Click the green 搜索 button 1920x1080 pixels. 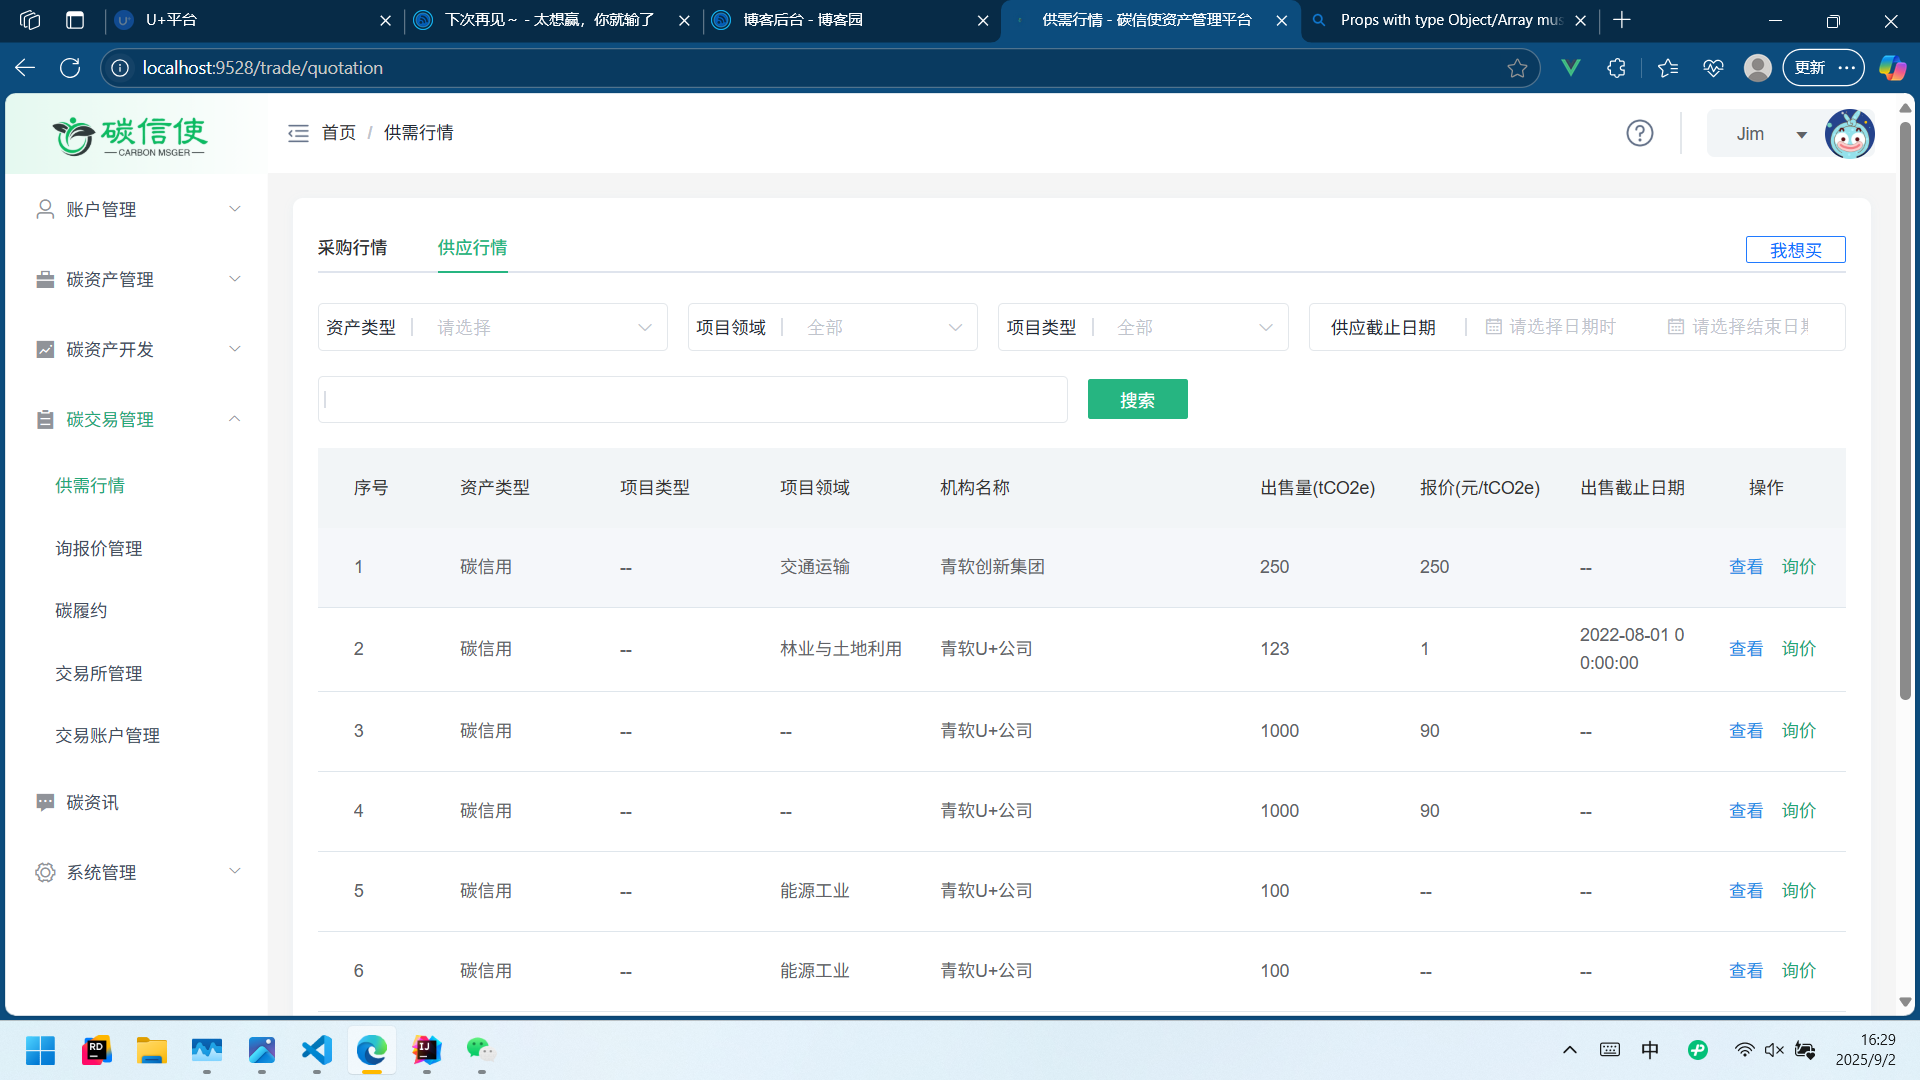pyautogui.click(x=1137, y=400)
